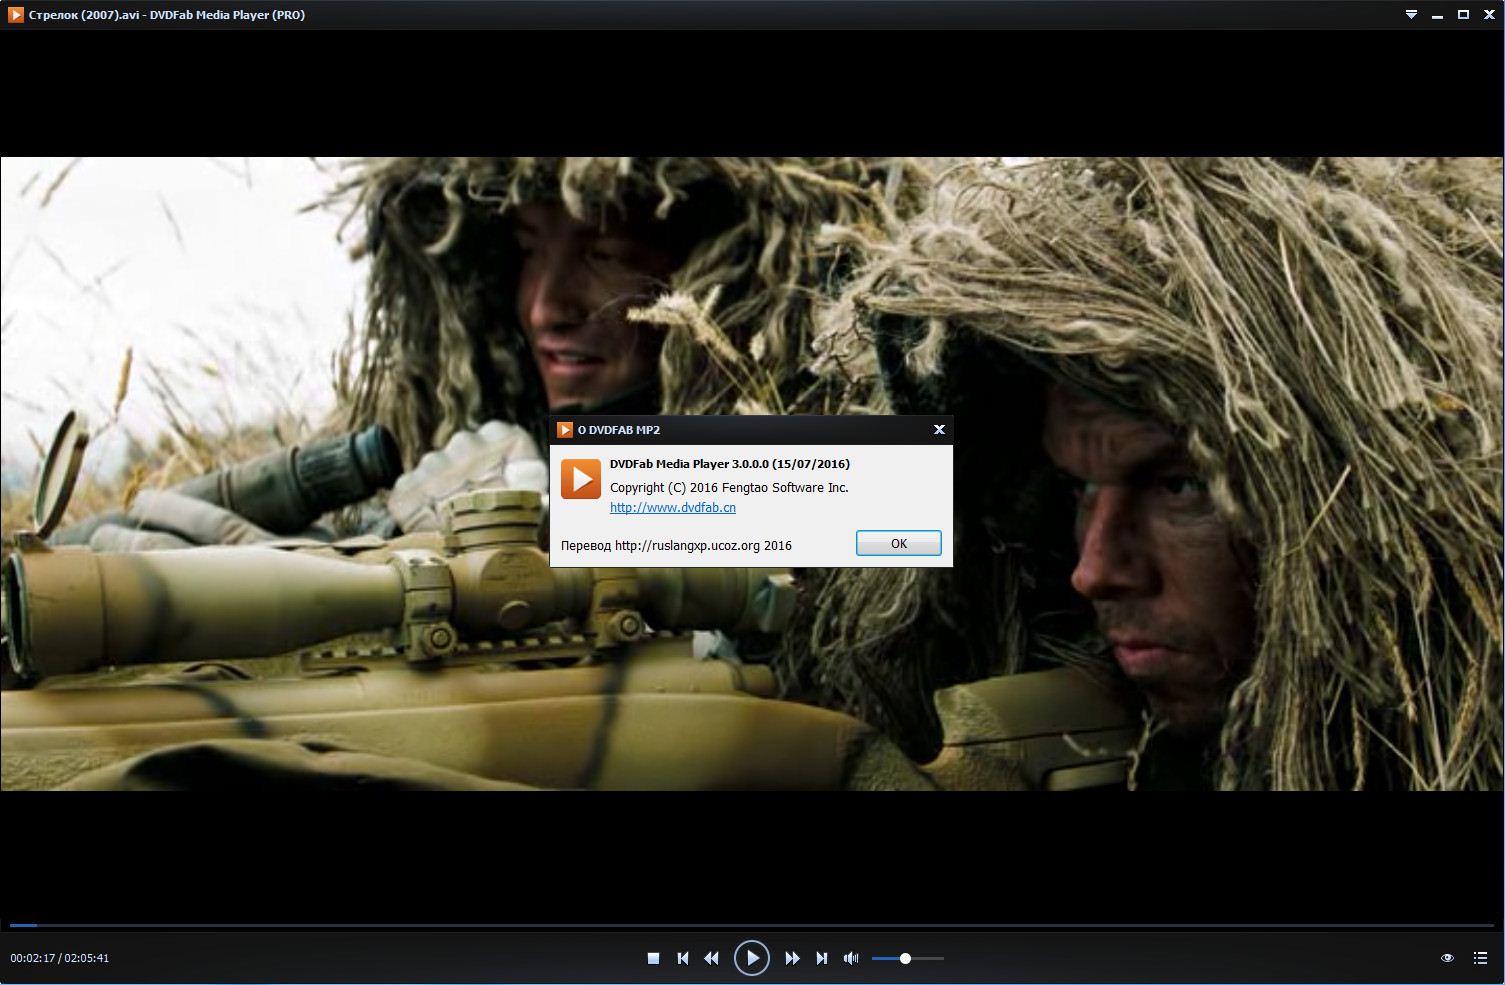1505x985 pixels.
Task: Click the video seek progress bar
Action: (x=752, y=925)
